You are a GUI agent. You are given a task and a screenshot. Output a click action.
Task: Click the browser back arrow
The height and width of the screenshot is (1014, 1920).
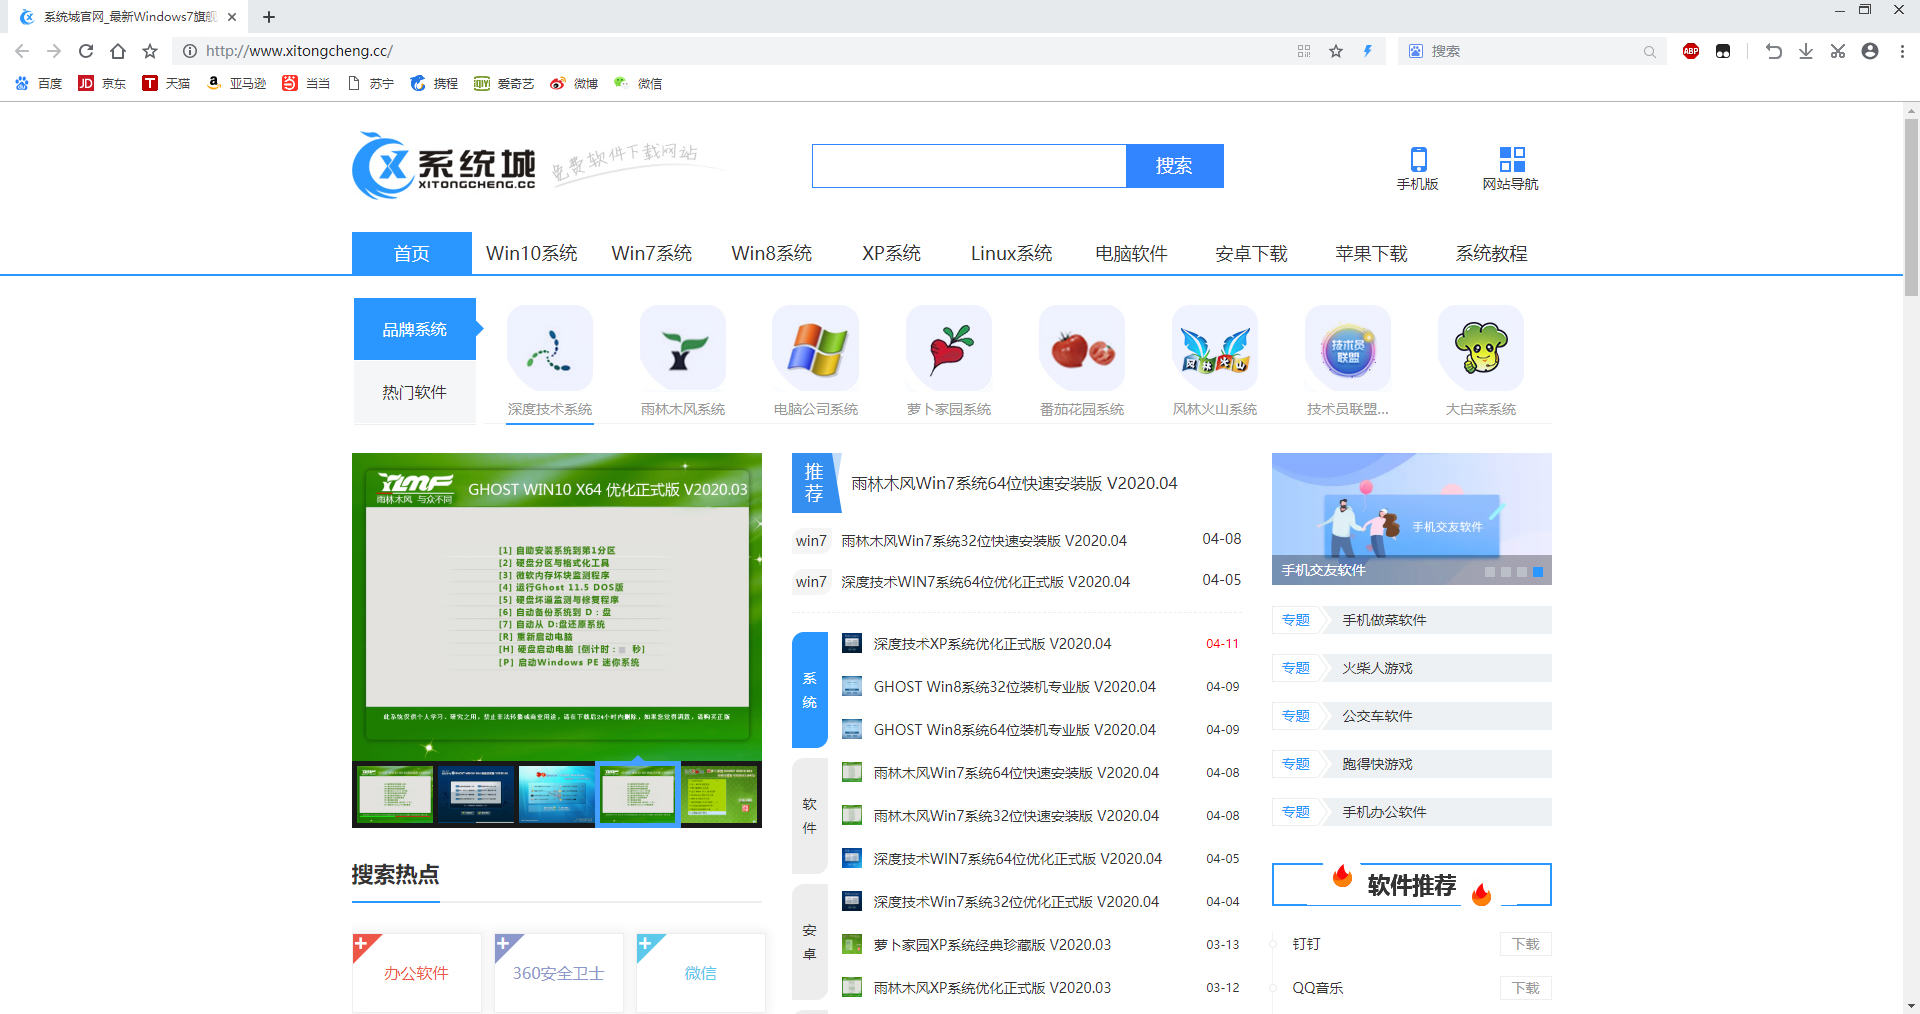[22, 51]
